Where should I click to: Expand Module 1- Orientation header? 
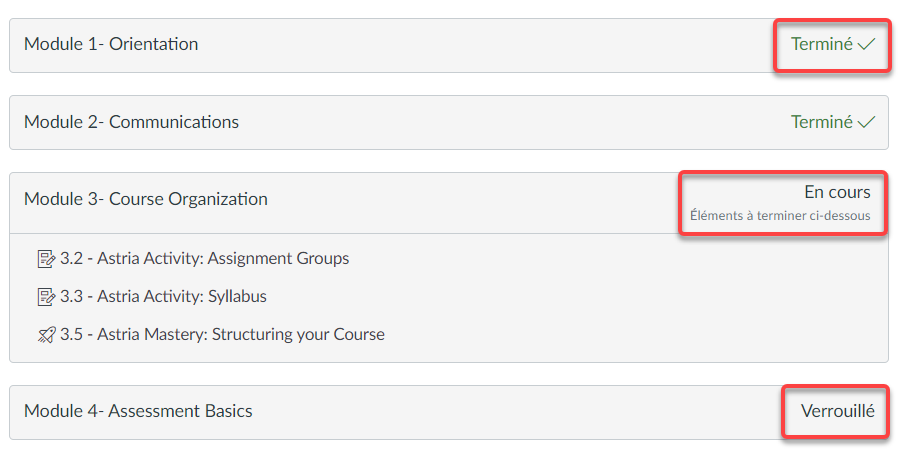click(449, 45)
